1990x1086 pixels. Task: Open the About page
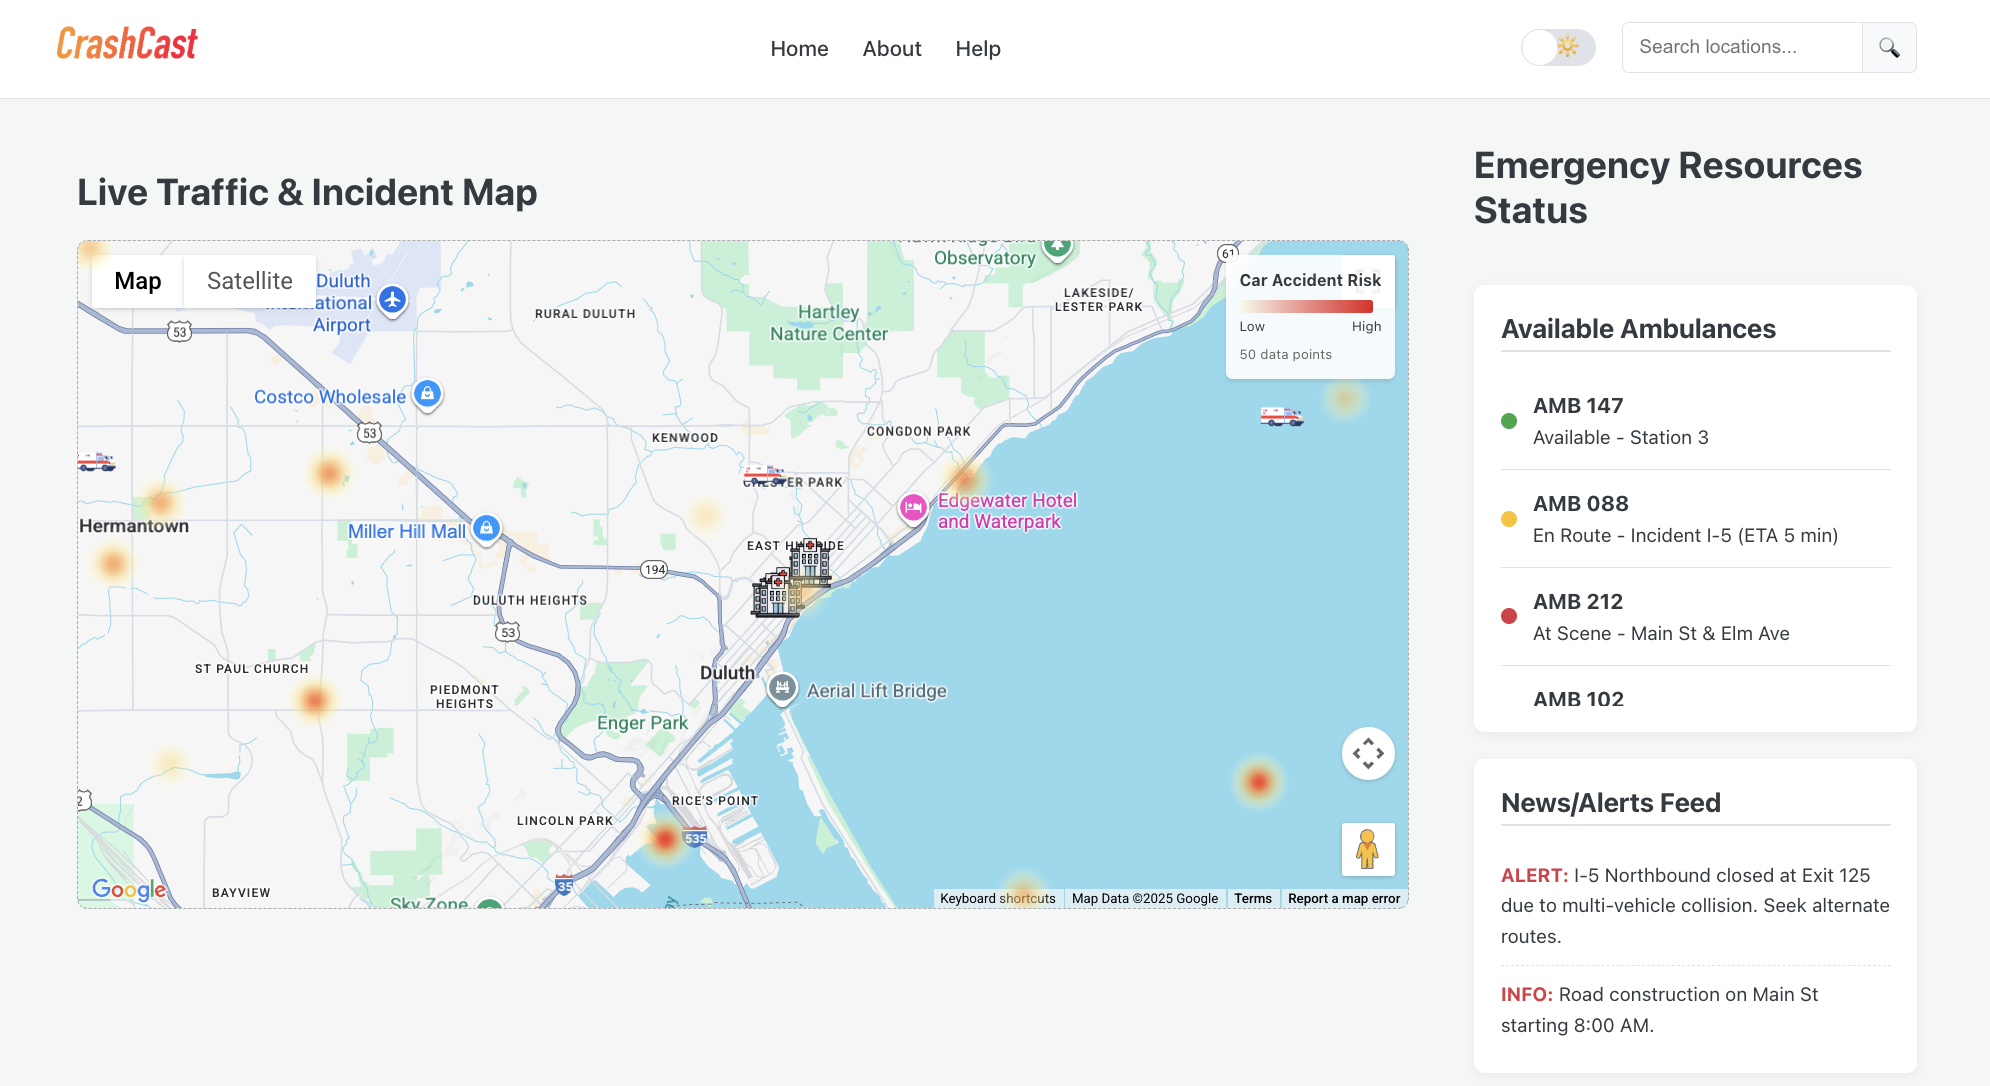tap(891, 49)
